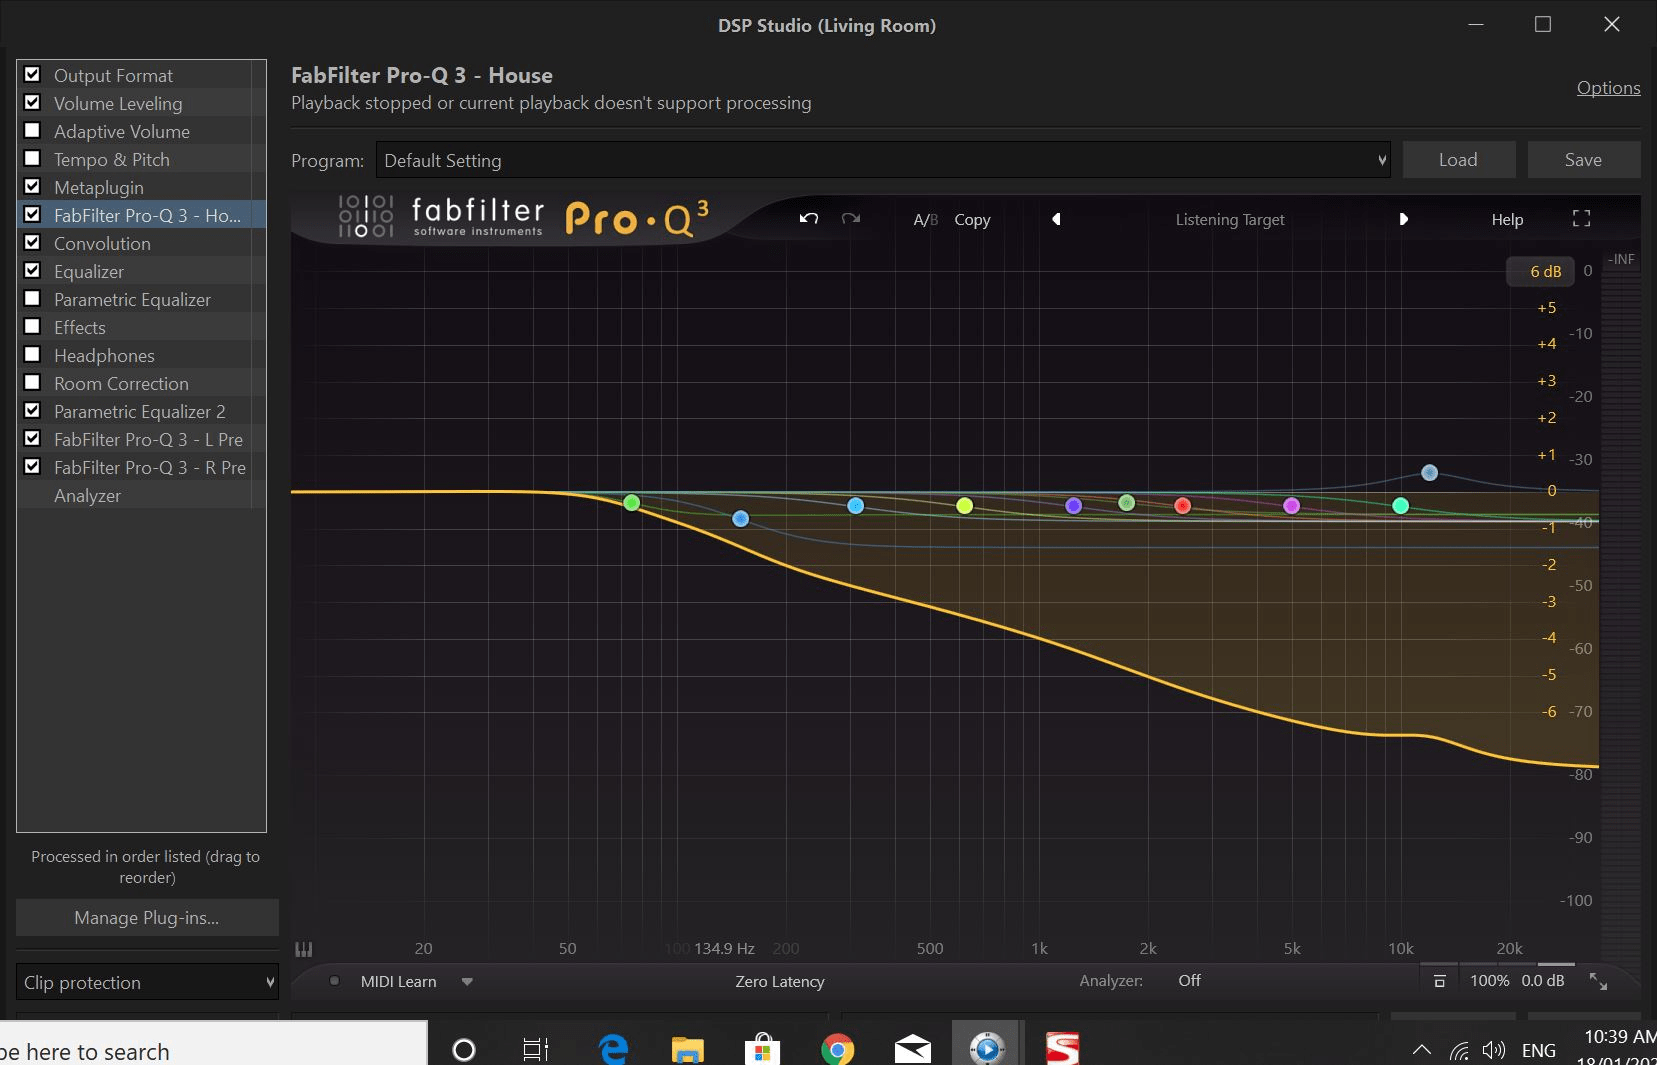
Task: Open Microsoft Store from the taskbar
Action: coord(762,1049)
